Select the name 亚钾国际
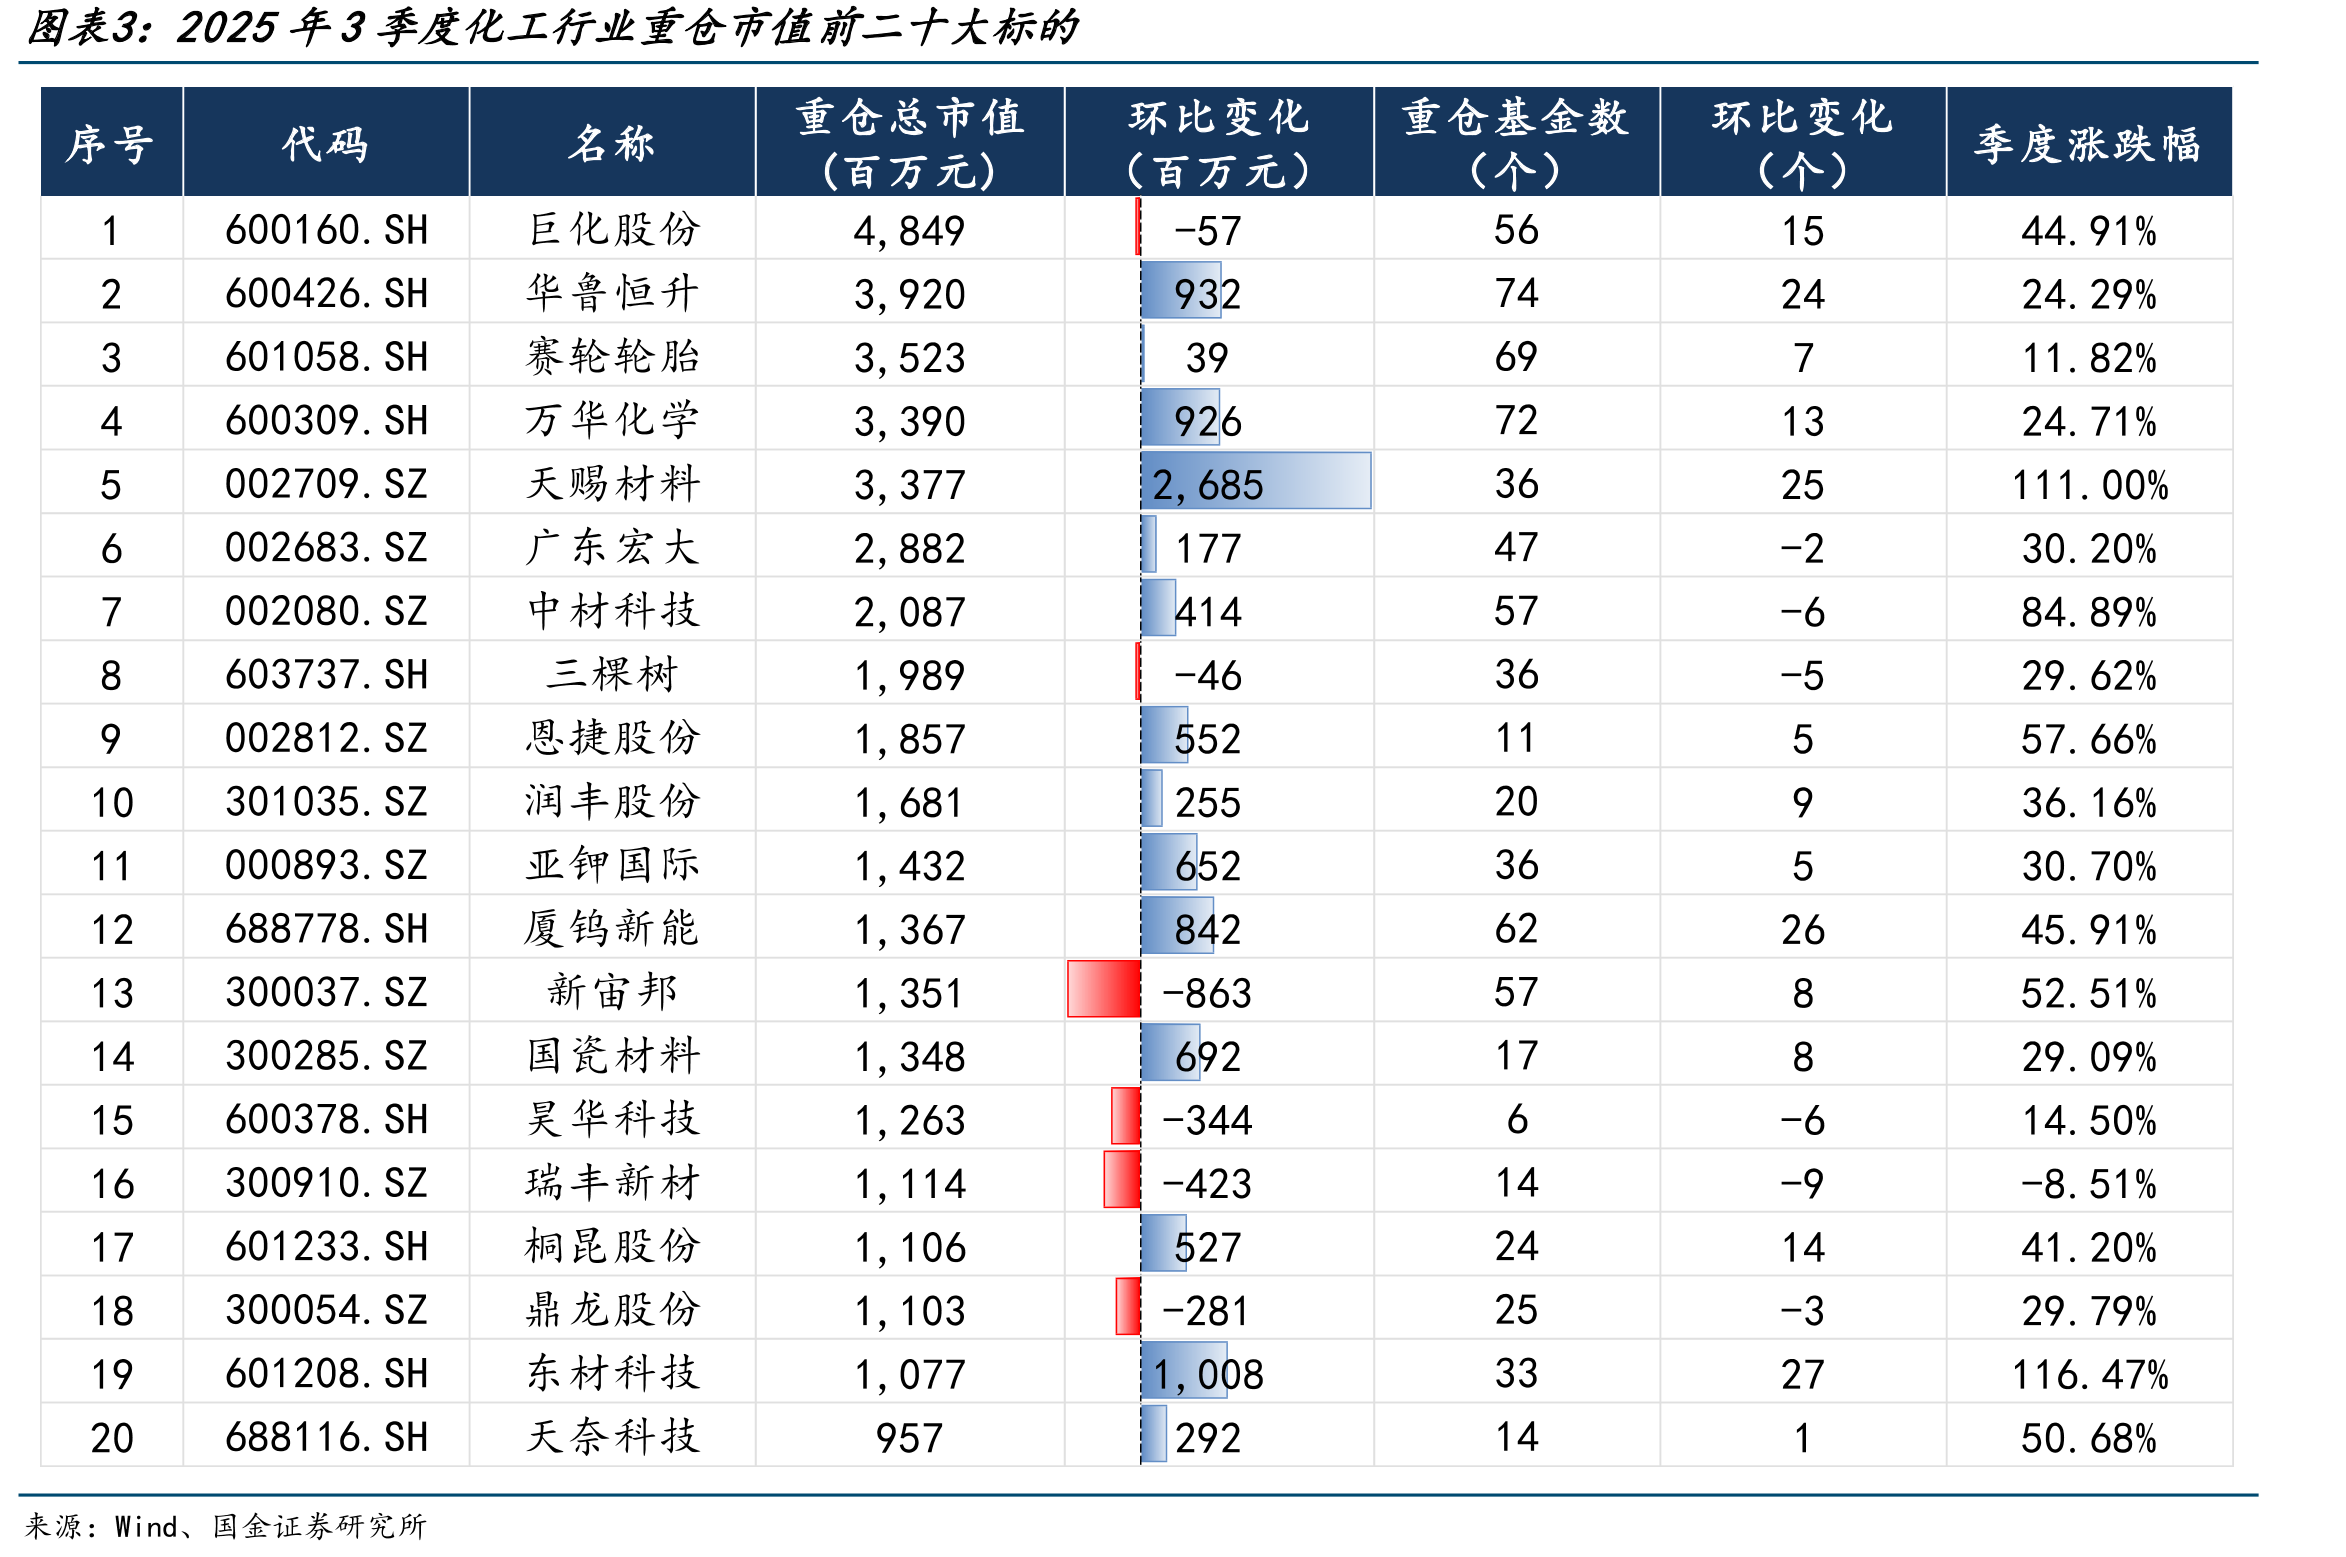This screenshot has height=1557, width=2346. tap(612, 865)
